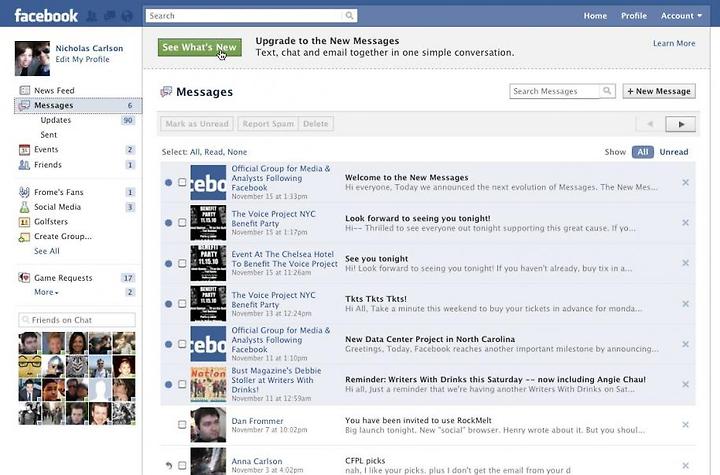This screenshot has height=475, width=720.
Task: Open messages icon in top bar
Action: click(x=110, y=16)
